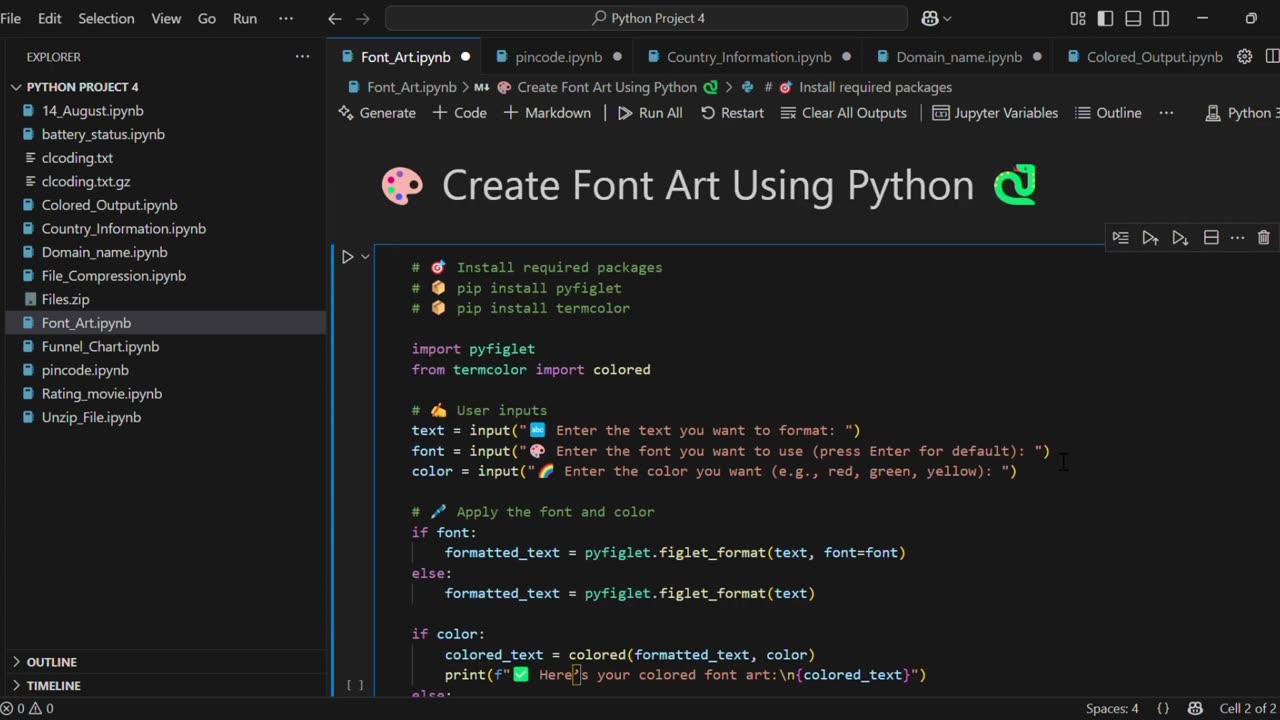The image size is (1280, 720).
Task: Click language mode braces in status bar
Action: (x=1163, y=708)
